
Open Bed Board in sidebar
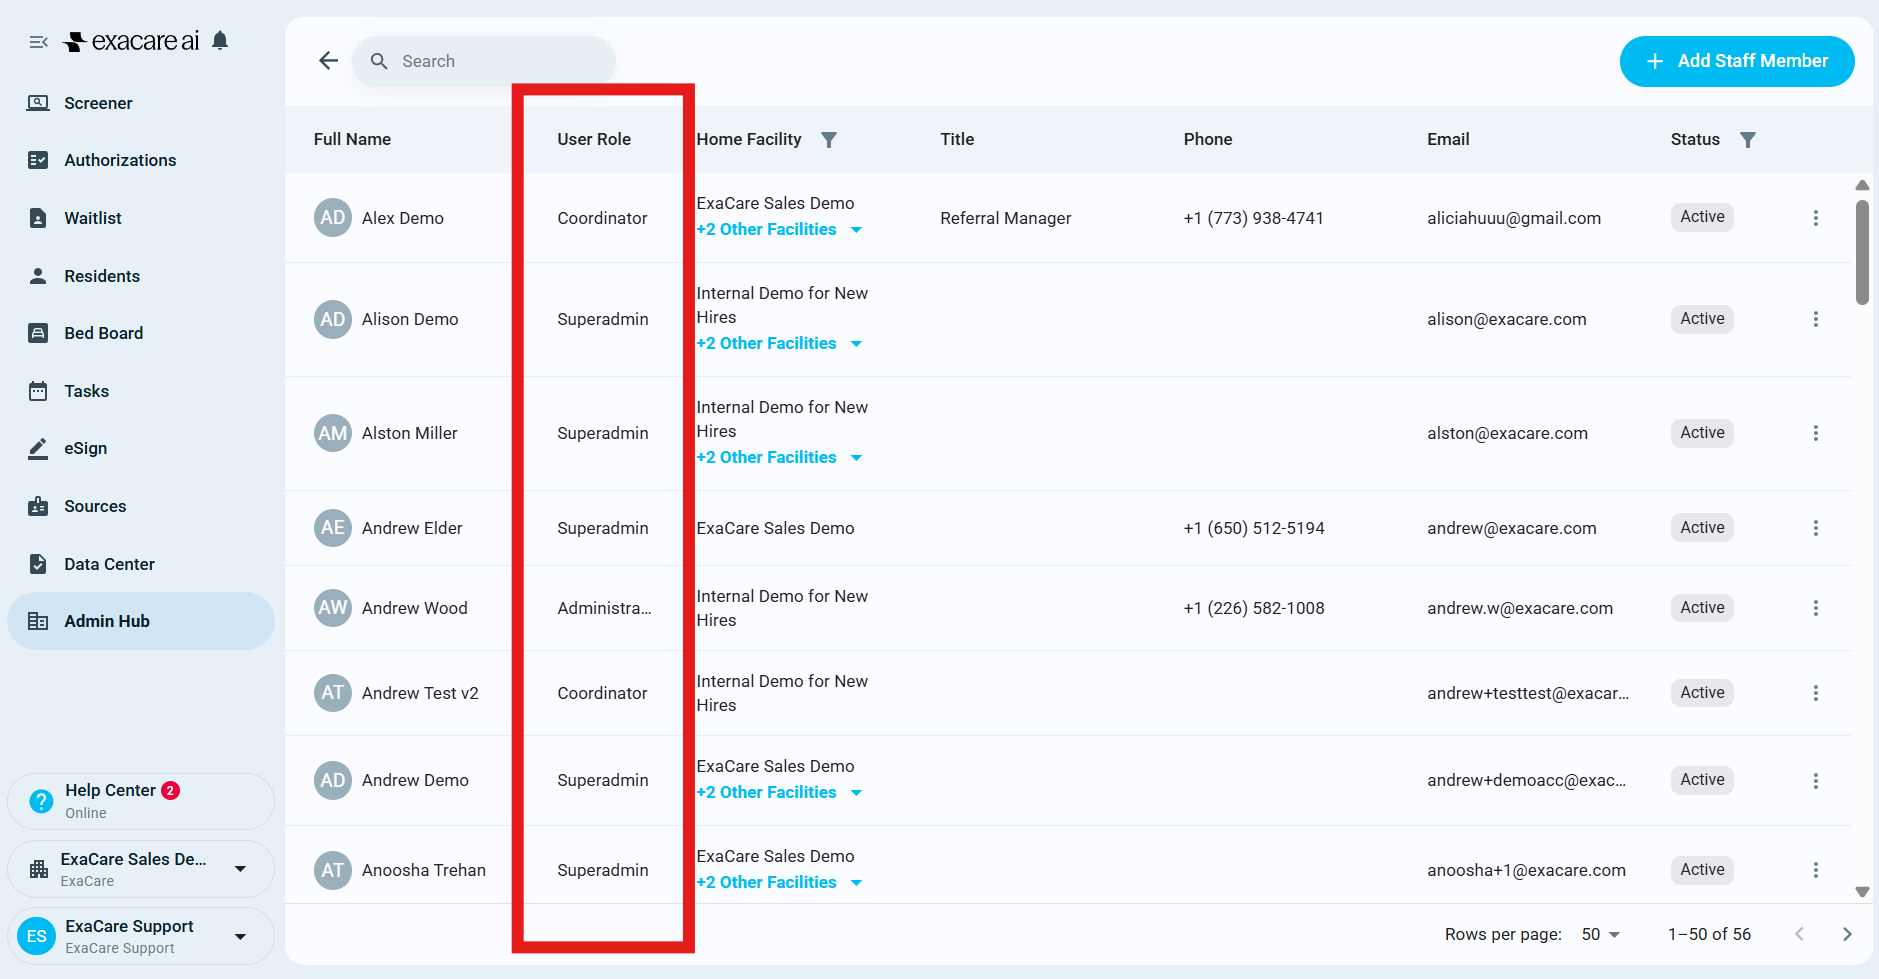(141, 333)
